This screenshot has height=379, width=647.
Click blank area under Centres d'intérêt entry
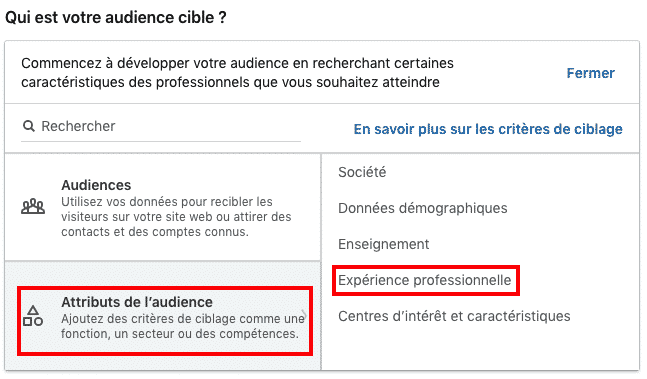(x=480, y=347)
